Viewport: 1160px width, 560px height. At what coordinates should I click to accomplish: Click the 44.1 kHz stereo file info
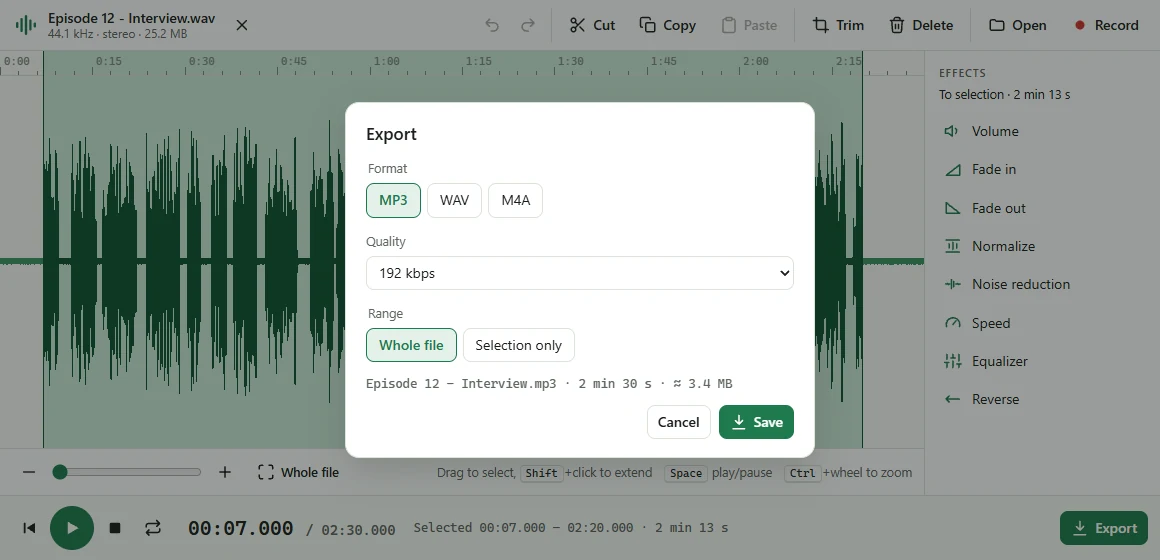click(118, 34)
